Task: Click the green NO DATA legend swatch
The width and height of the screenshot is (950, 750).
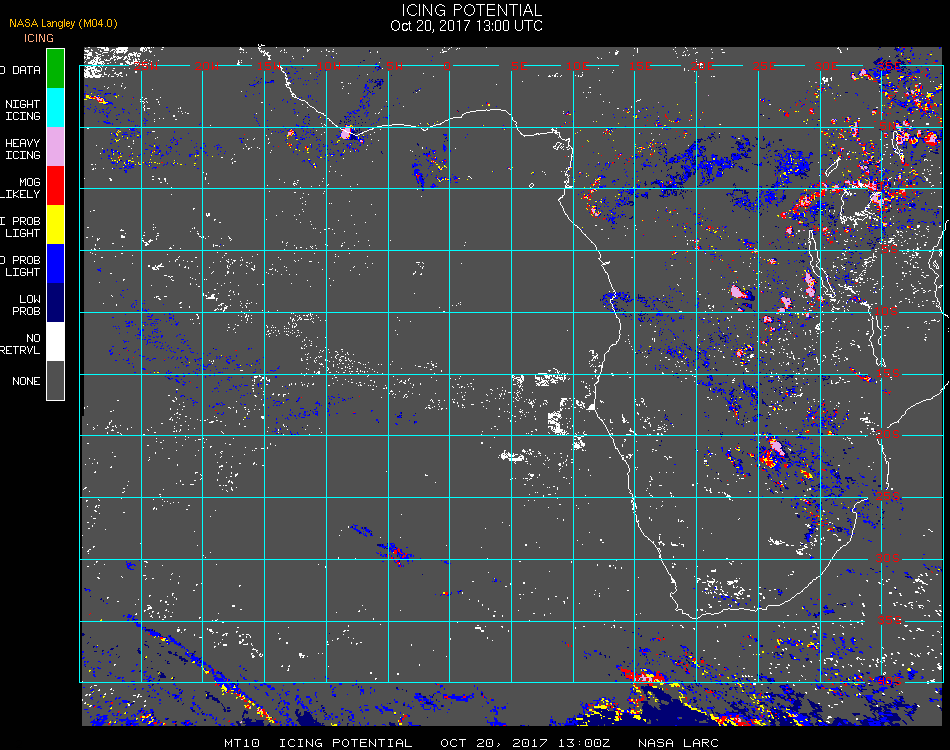Action: [x=55, y=68]
